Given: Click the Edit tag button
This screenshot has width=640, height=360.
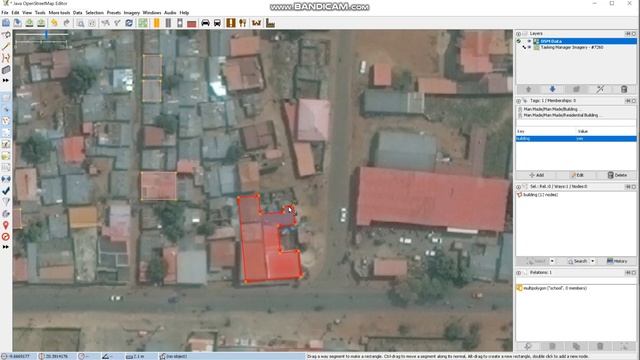Looking at the screenshot, I should pyautogui.click(x=577, y=175).
